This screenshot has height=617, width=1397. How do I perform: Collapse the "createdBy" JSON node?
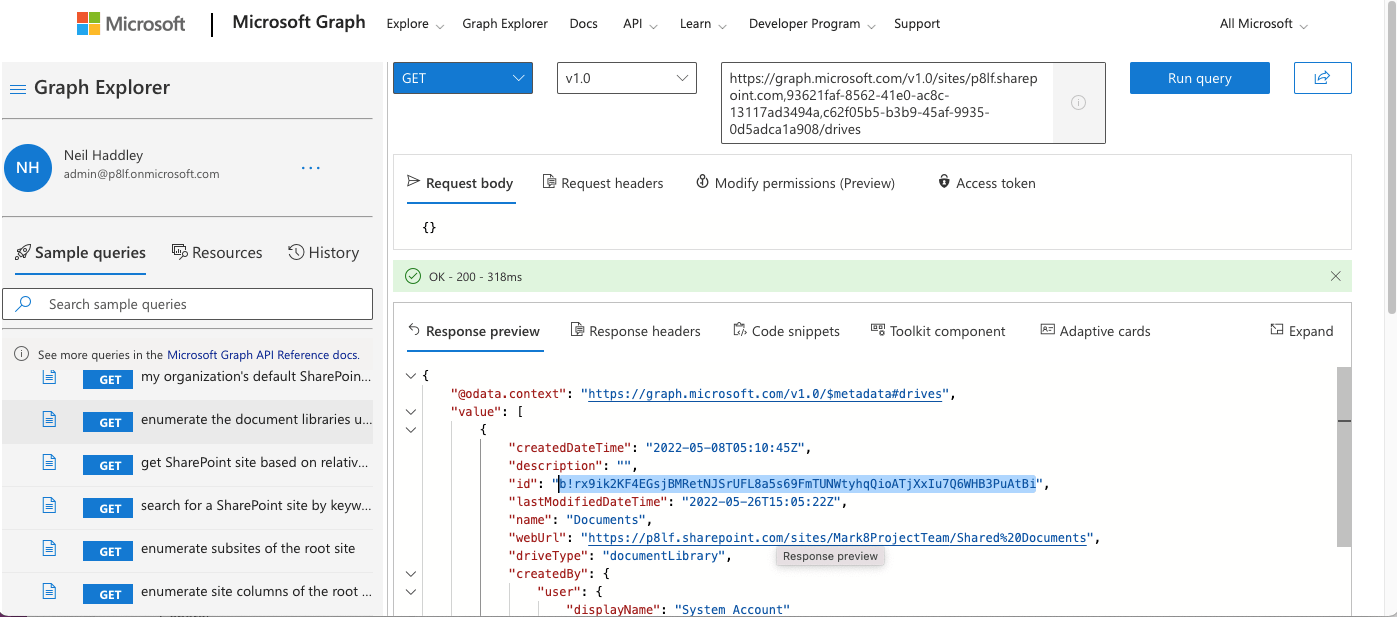[411, 574]
